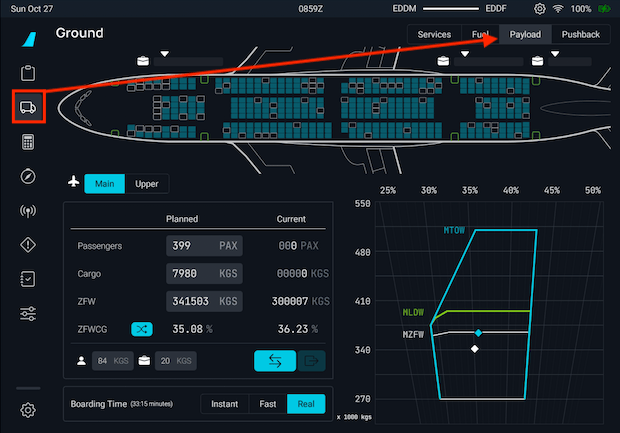The height and width of the screenshot is (433, 620).
Task: Open the Checklists page in sidebar
Action: click(28, 280)
